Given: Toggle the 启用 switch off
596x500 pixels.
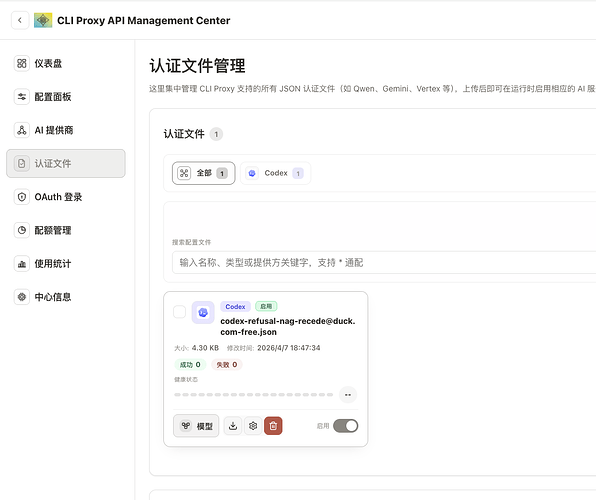Looking at the screenshot, I should [346, 426].
